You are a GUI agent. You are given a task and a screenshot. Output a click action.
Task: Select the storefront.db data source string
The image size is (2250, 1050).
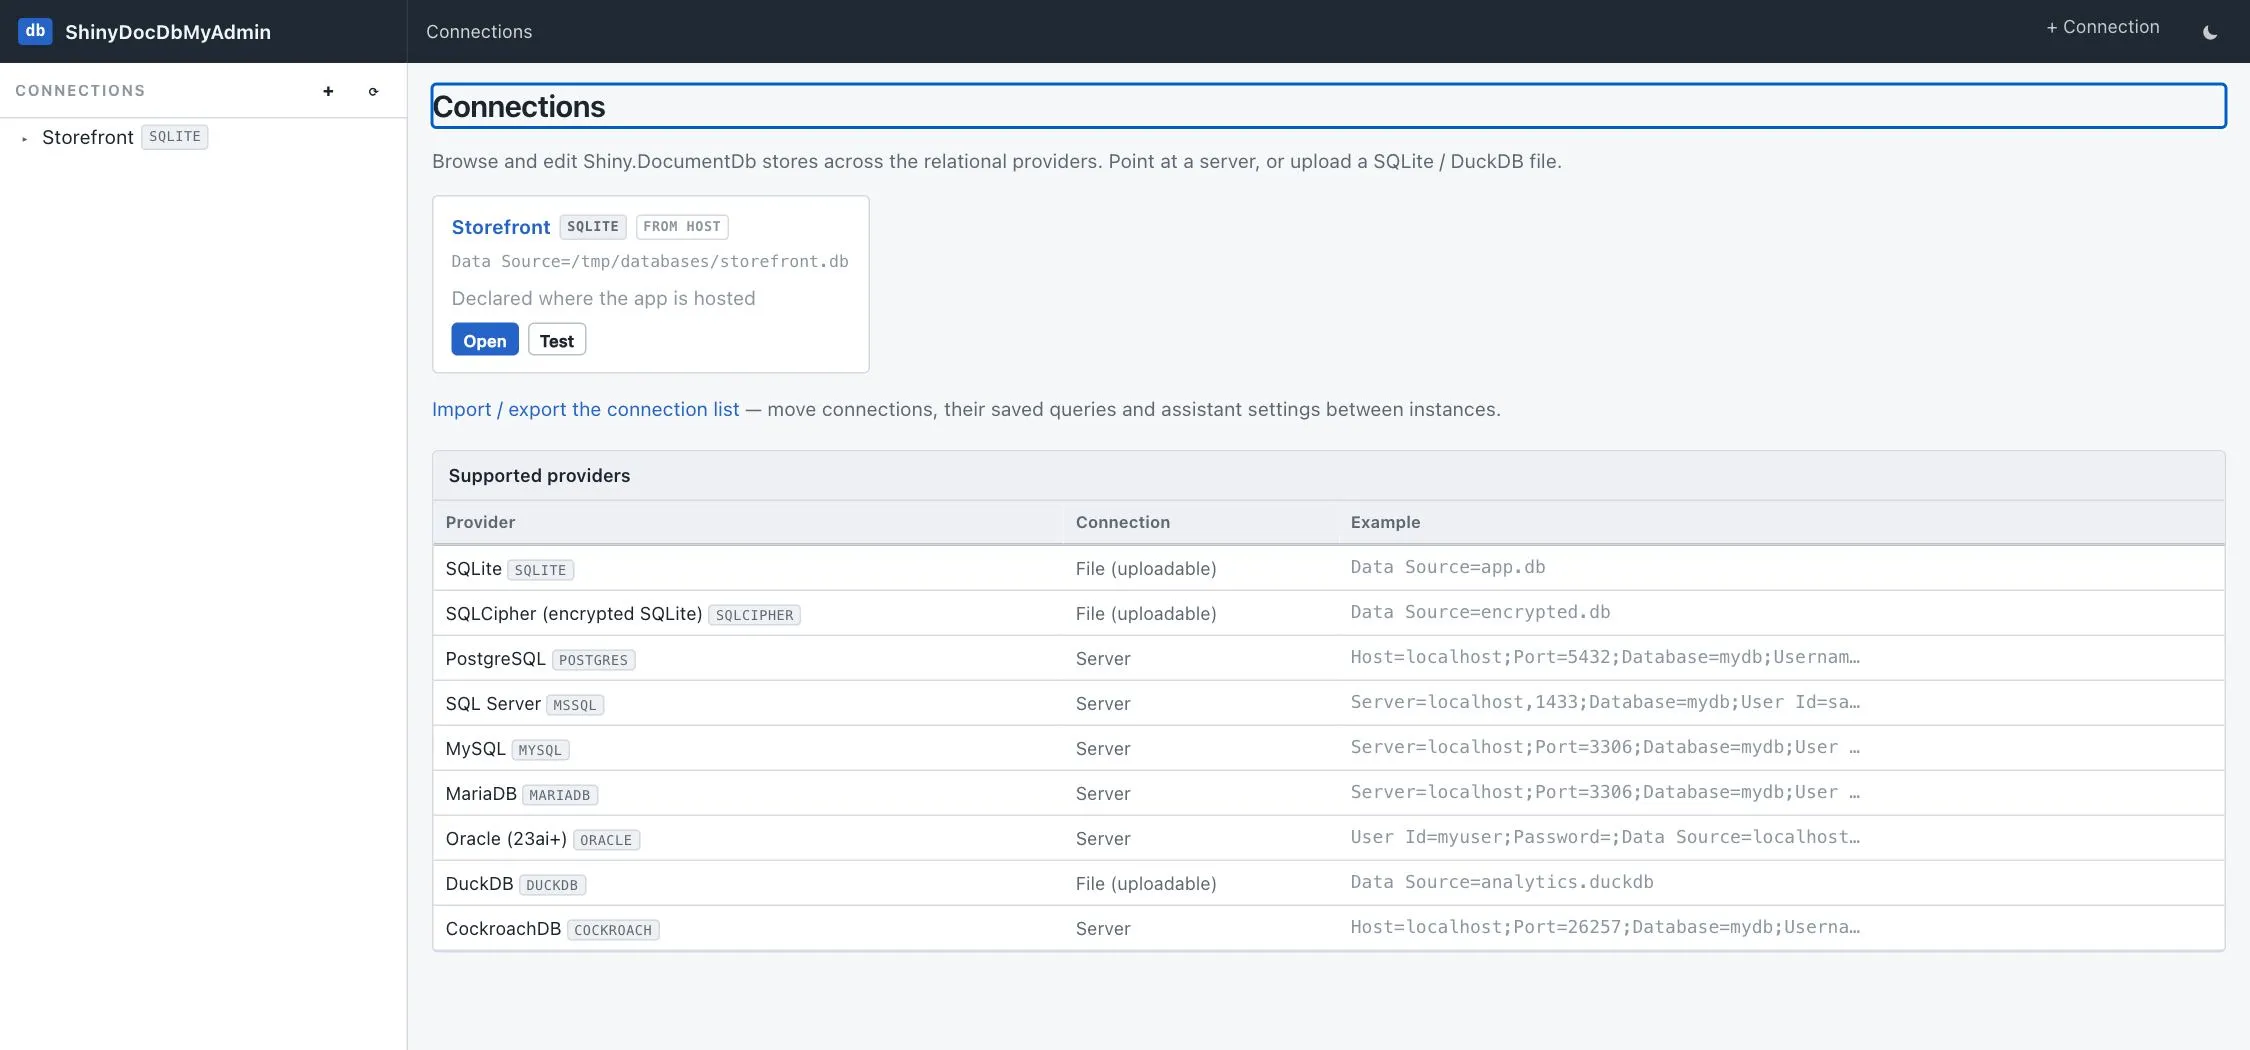(x=650, y=261)
